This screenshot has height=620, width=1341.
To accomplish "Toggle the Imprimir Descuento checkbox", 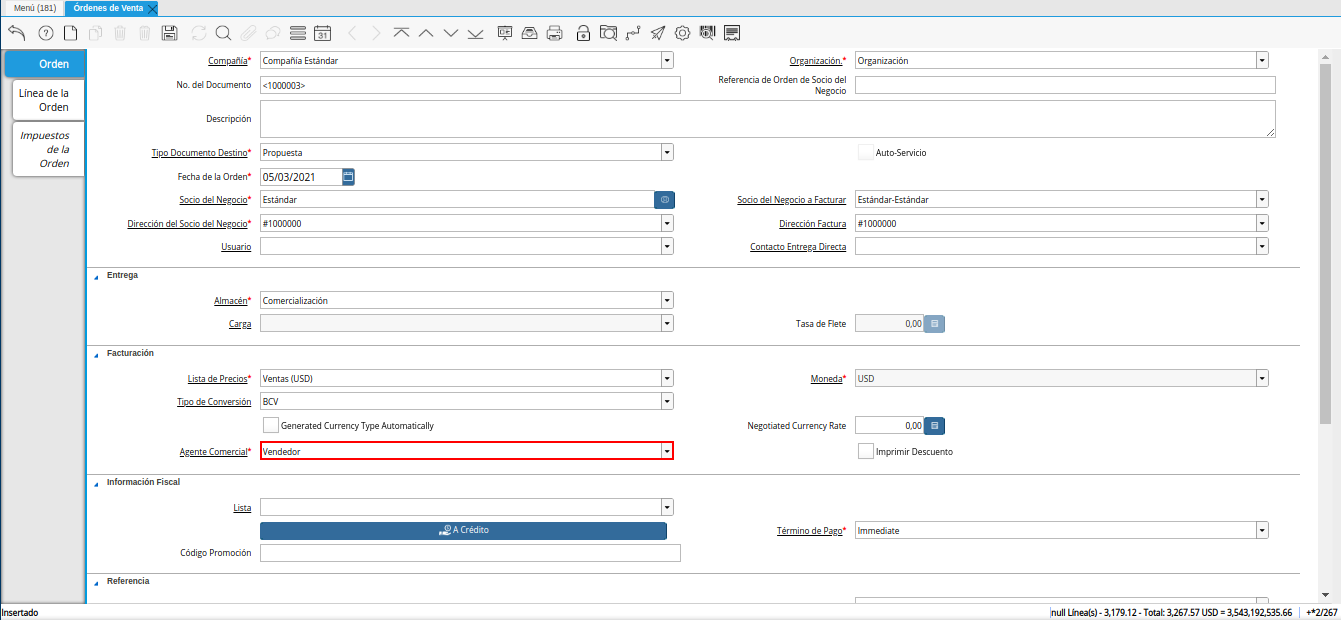I will 866,452.
